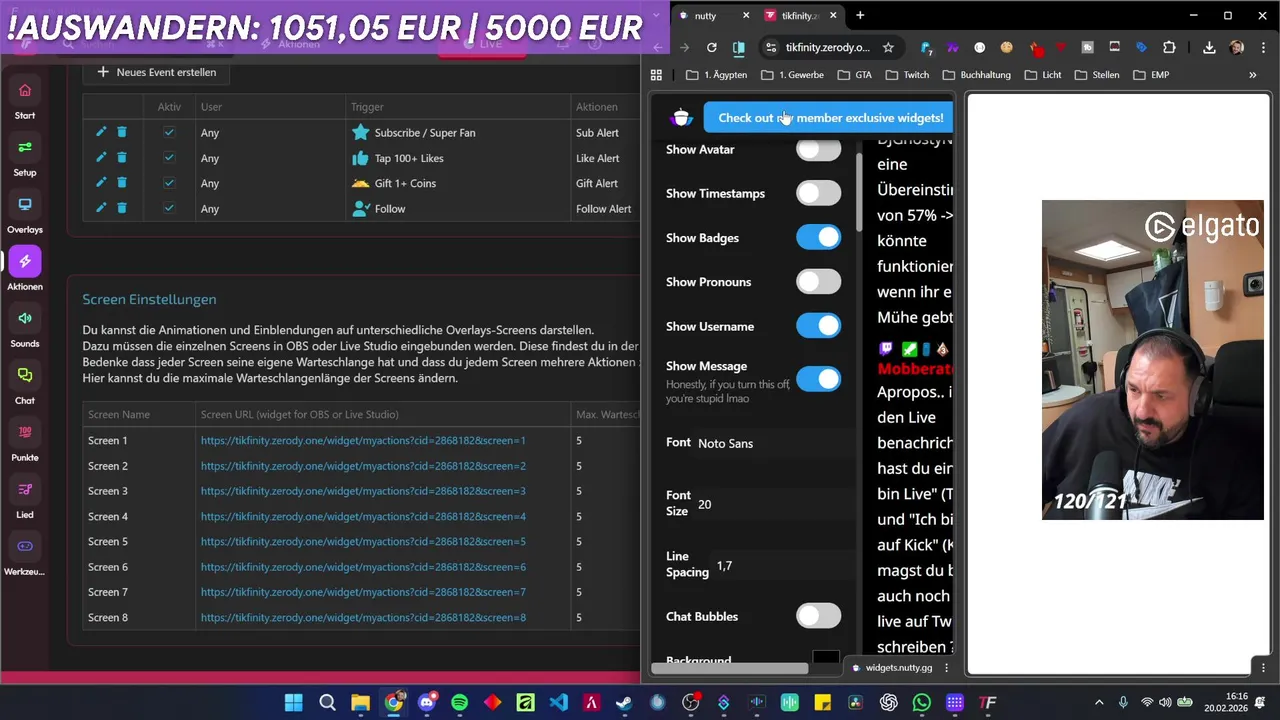Open the Twitch bookmark folder
The width and height of the screenshot is (1280, 720).
(x=906, y=75)
